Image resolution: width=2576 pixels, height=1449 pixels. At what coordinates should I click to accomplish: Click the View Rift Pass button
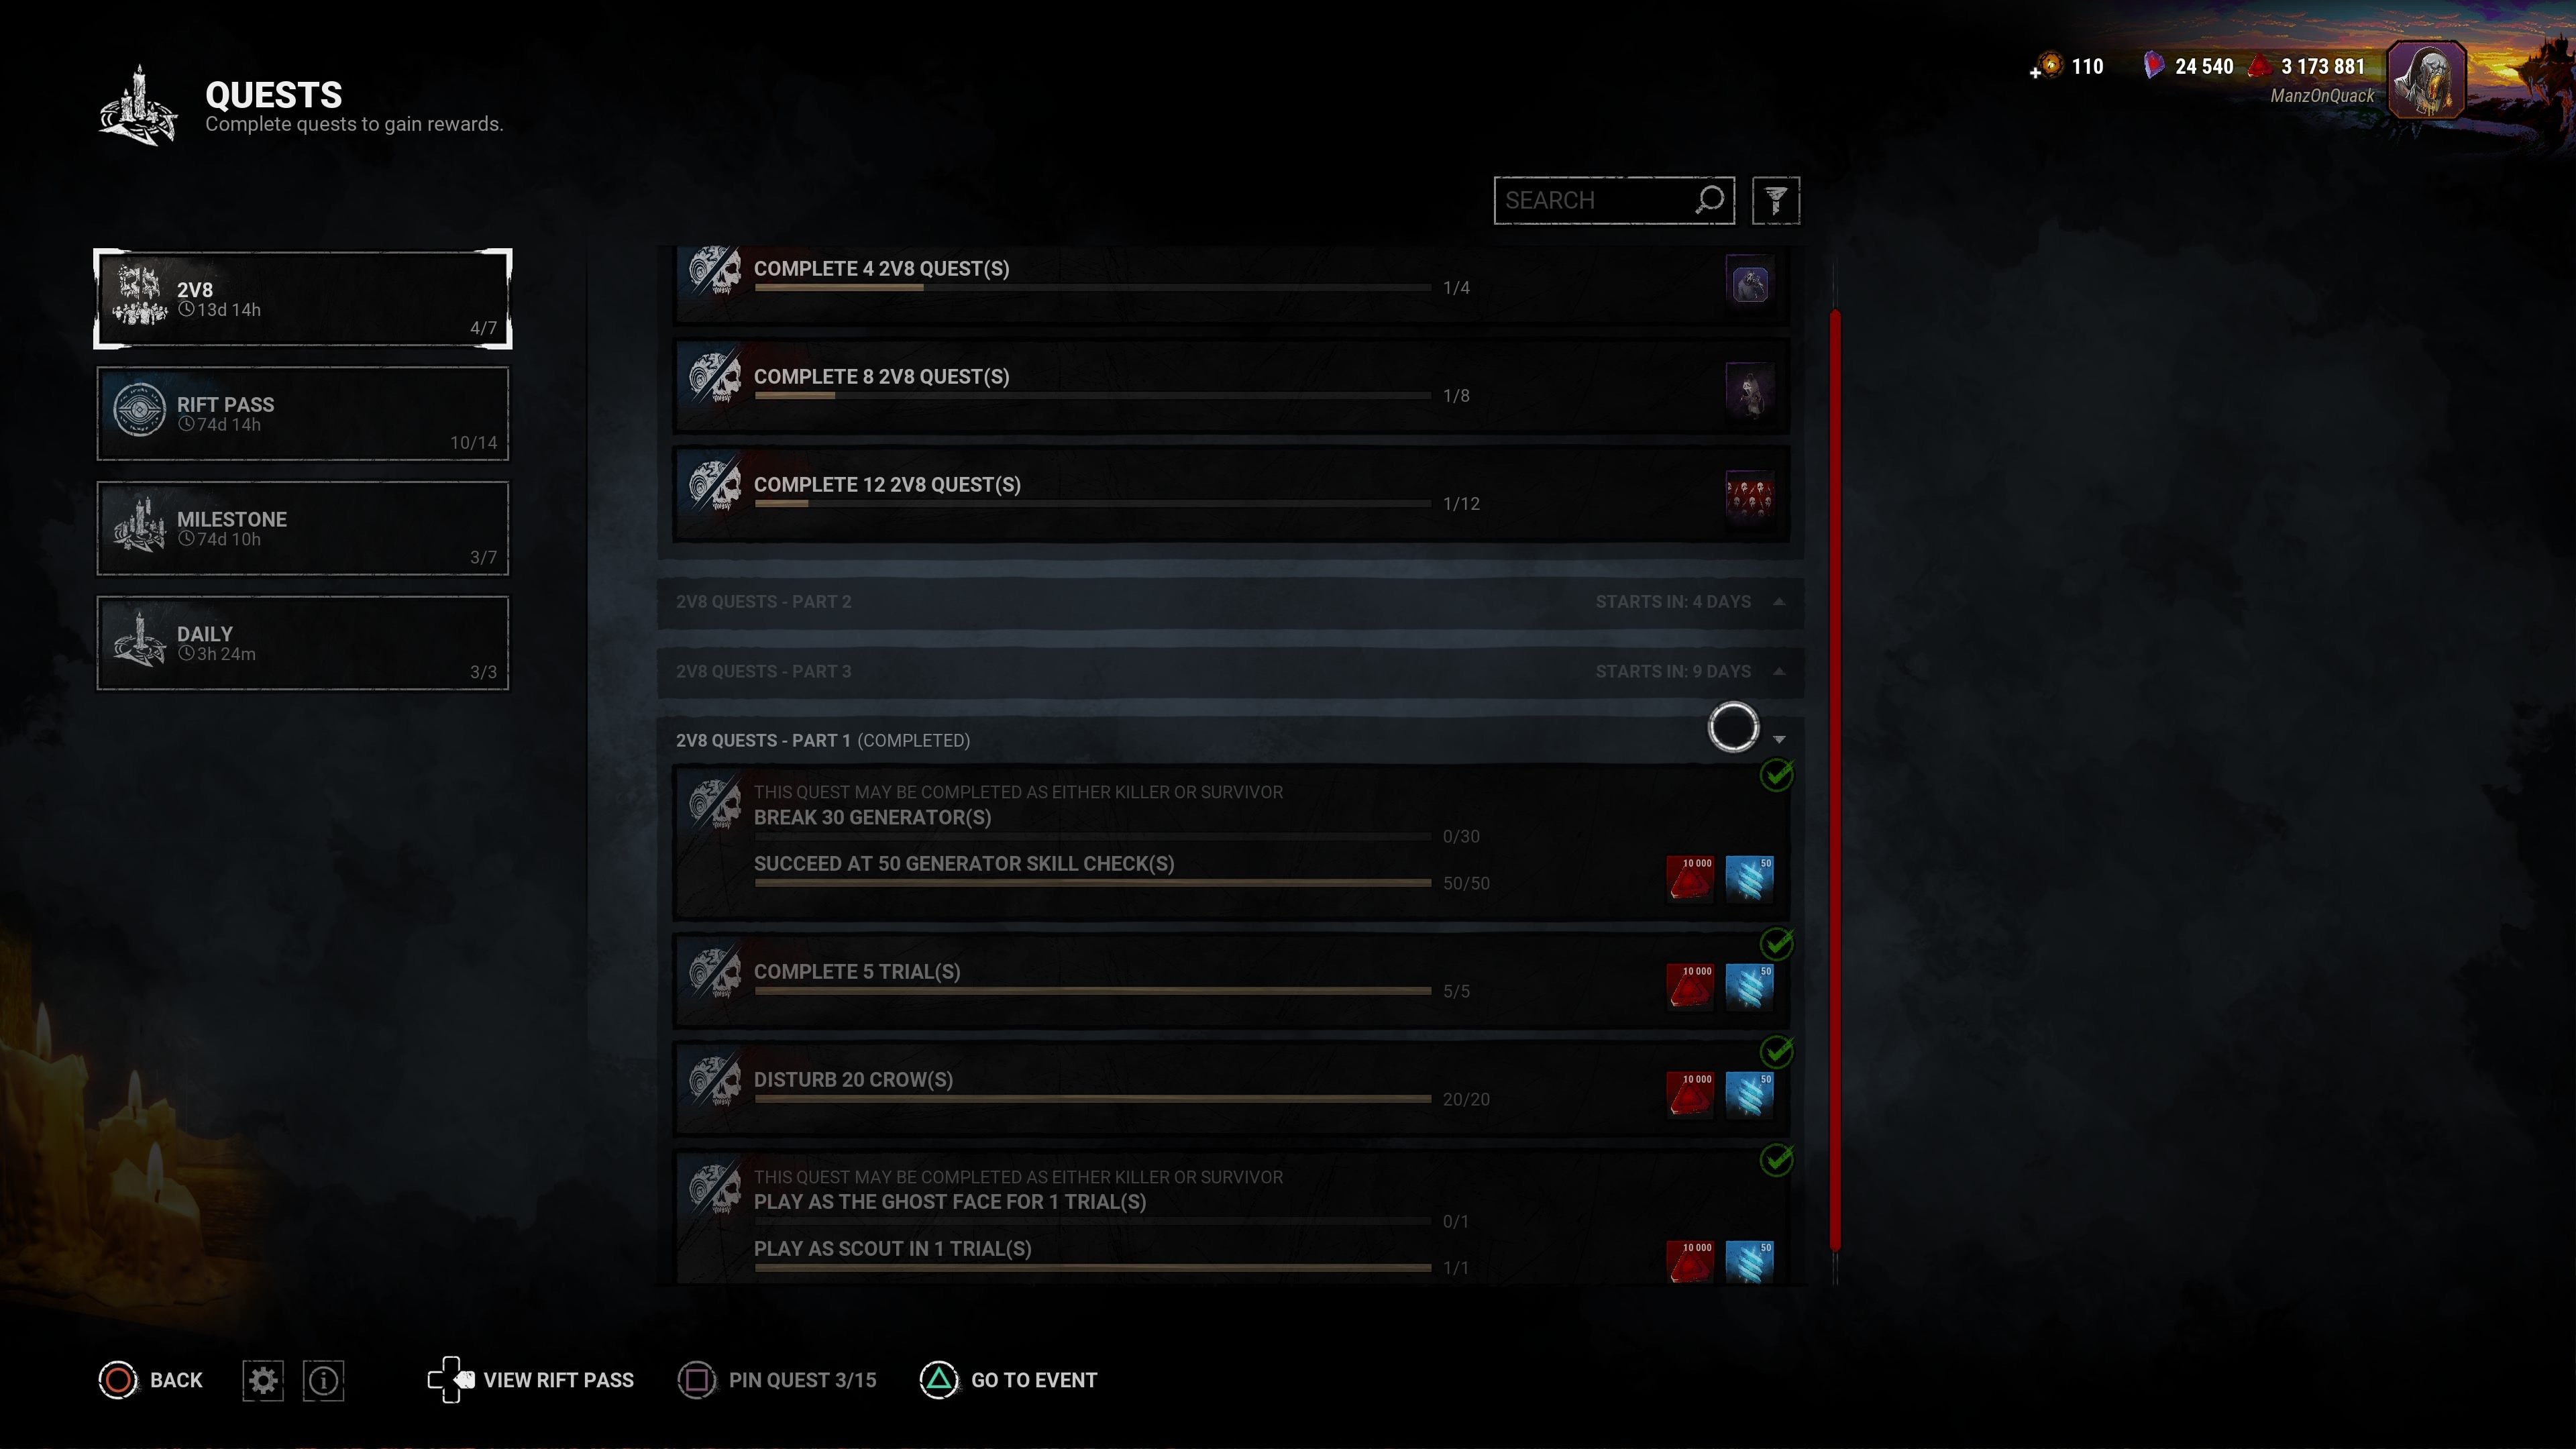(531, 1380)
